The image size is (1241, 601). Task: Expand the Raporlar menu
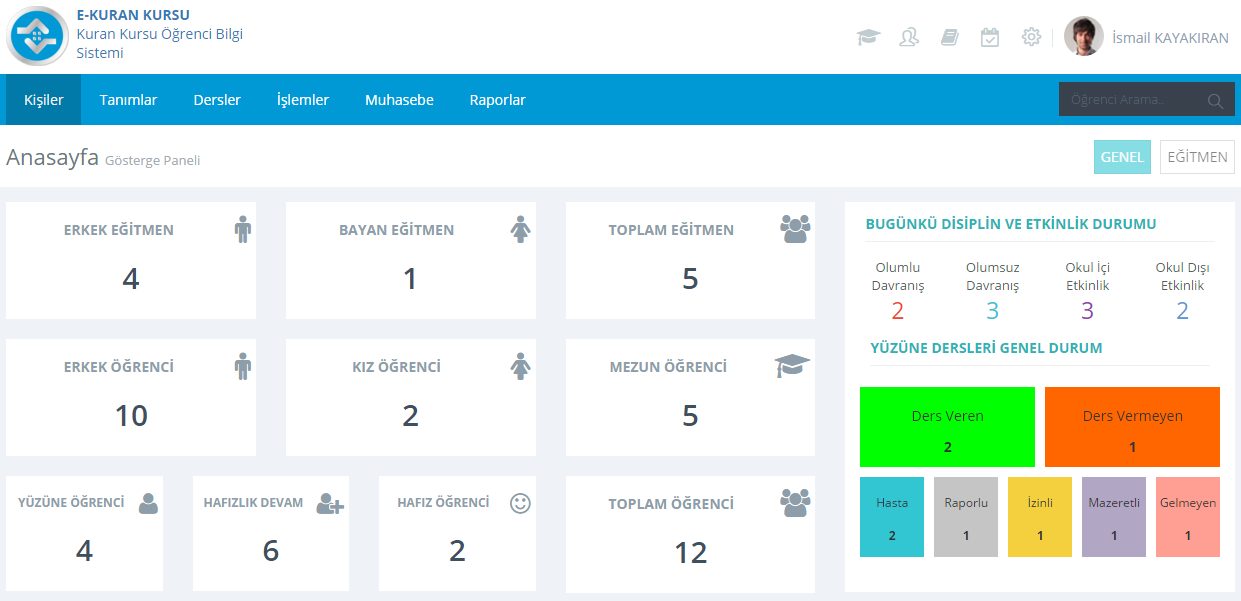[497, 100]
